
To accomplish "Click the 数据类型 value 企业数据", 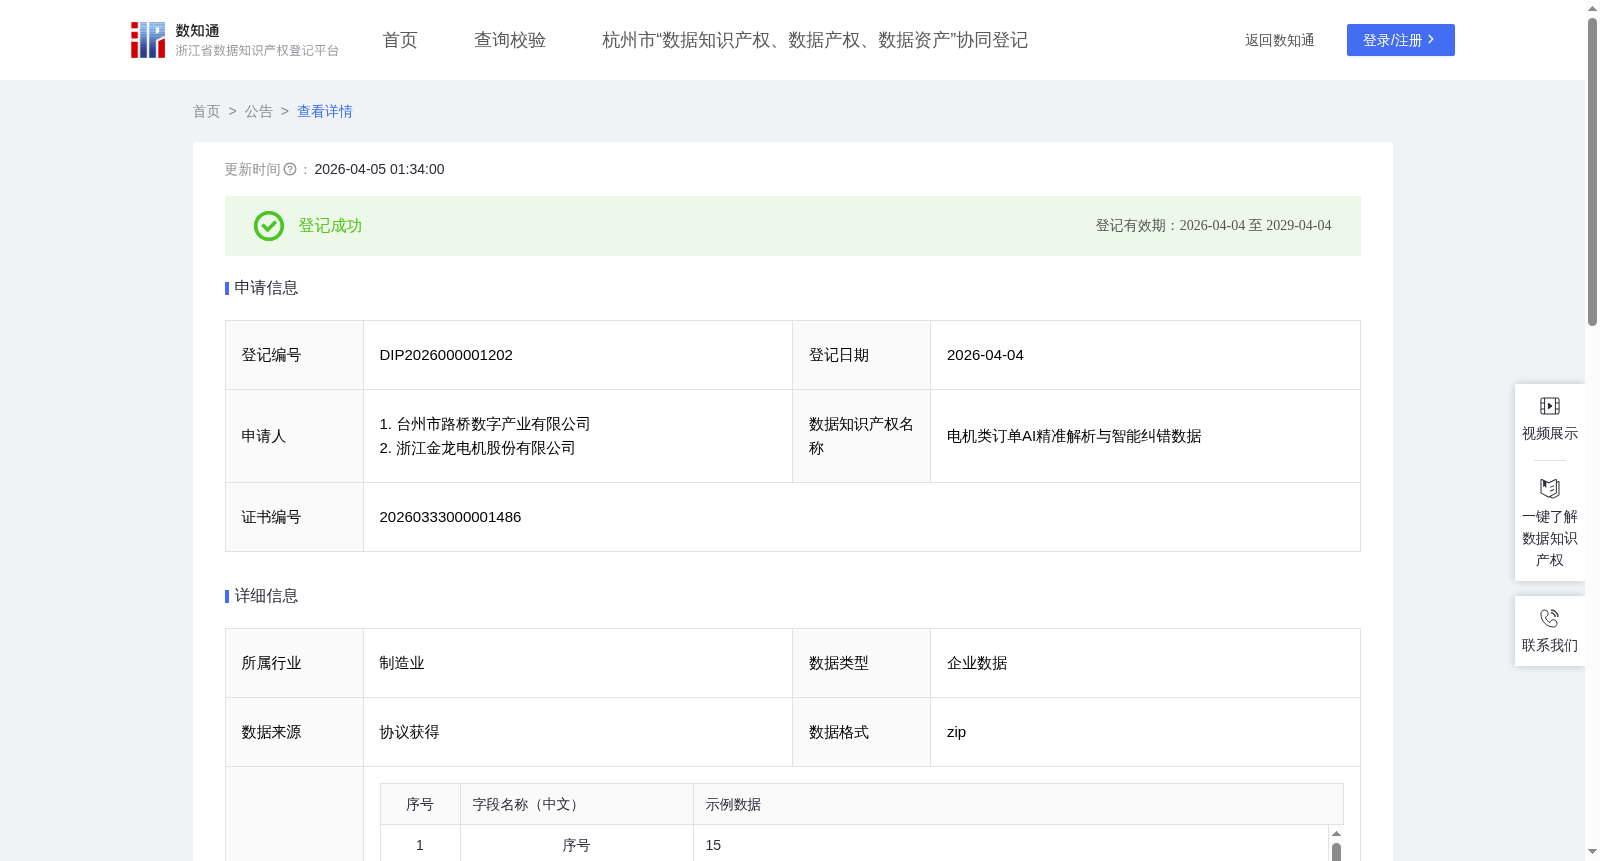I will (x=977, y=663).
